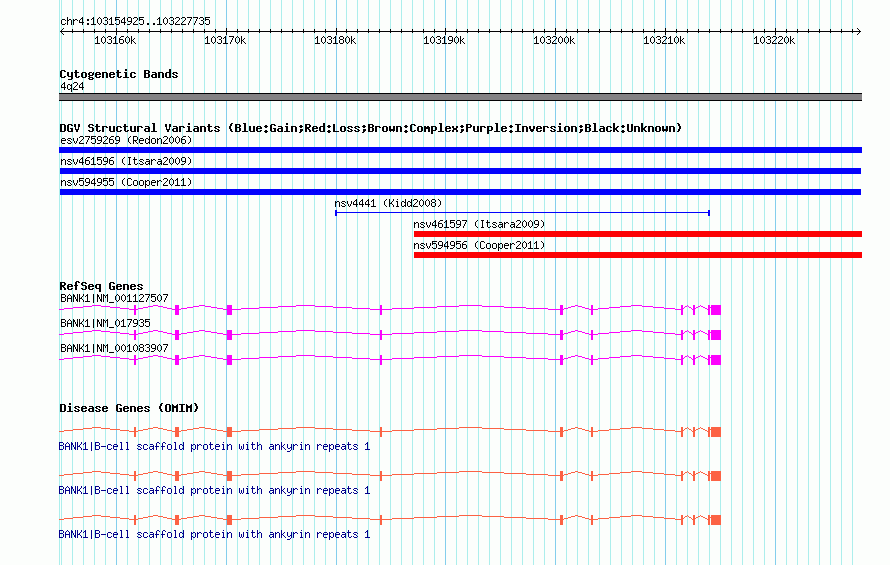The width and height of the screenshot is (890, 565).
Task: Open BANK1|NM_017935 transcript label
Action: pyautogui.click(x=106, y=323)
